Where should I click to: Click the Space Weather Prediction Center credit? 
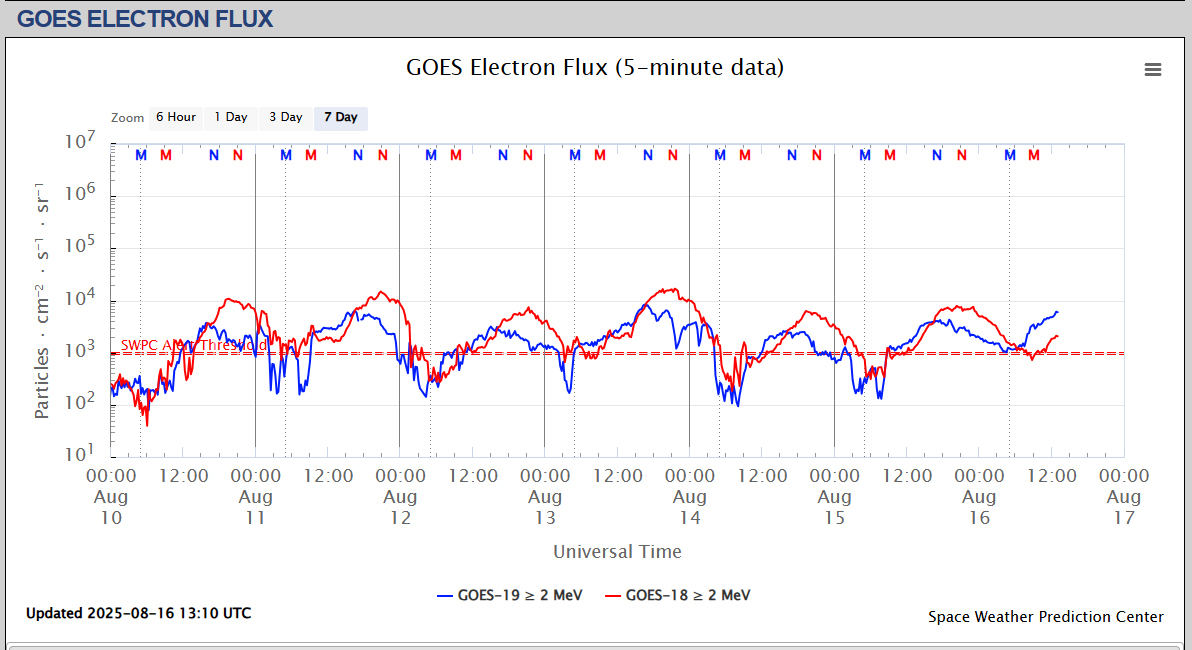1045,617
